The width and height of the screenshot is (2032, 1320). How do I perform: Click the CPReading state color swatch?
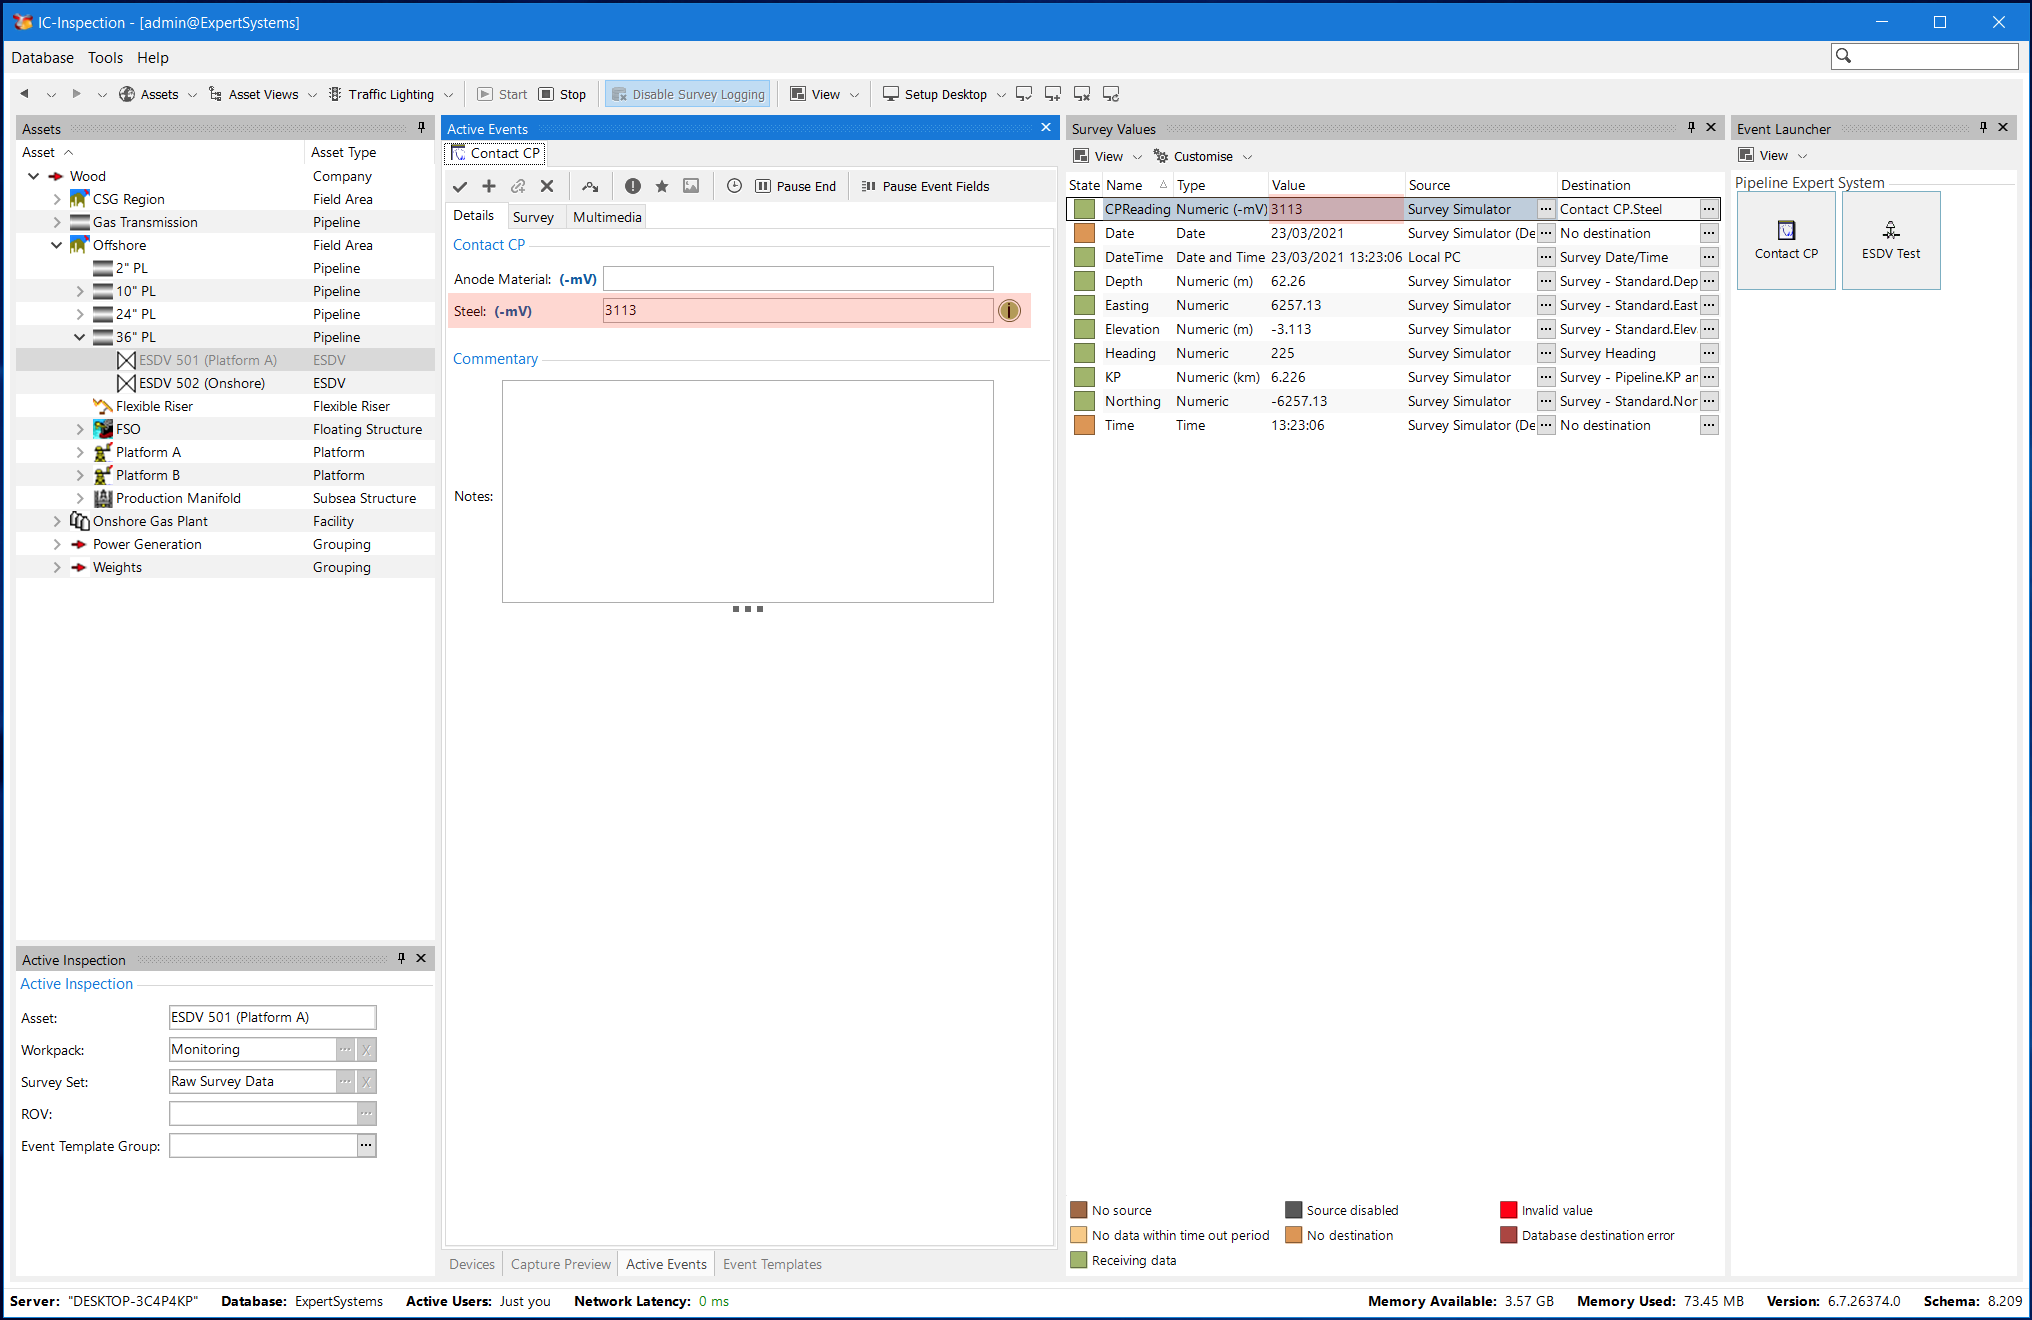pos(1084,209)
